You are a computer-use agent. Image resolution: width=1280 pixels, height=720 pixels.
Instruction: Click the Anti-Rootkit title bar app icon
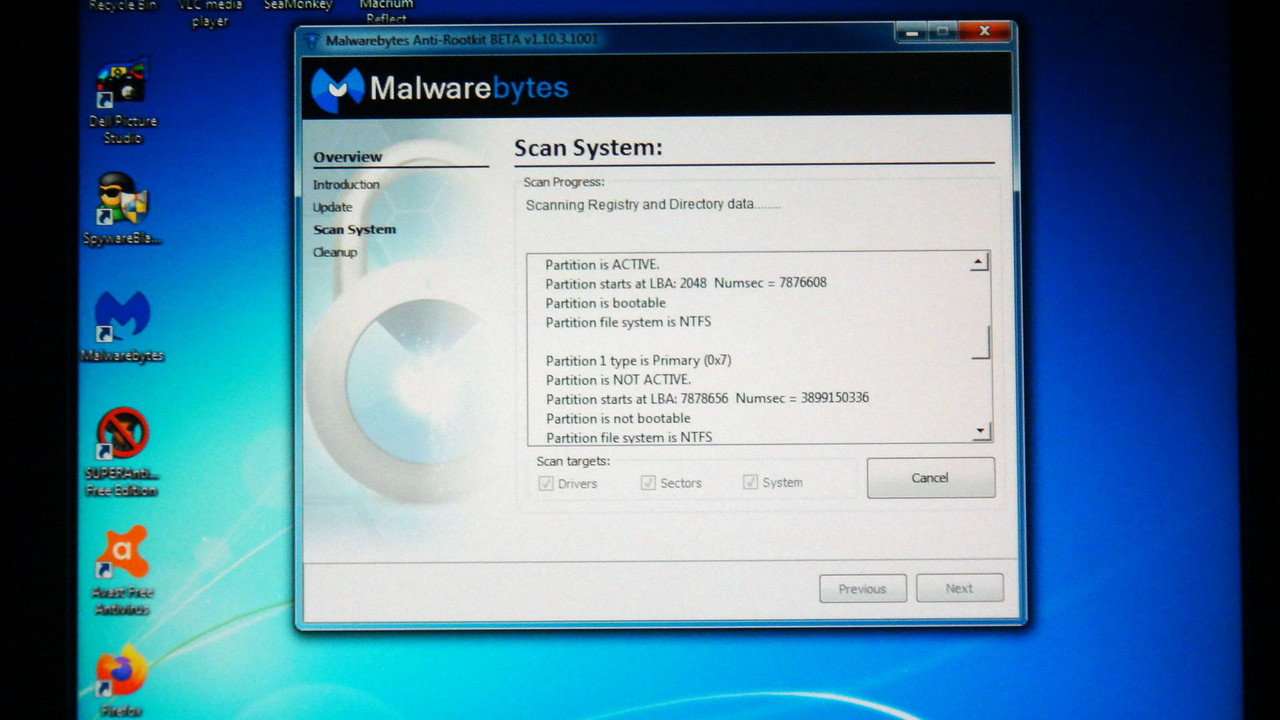tap(312, 40)
